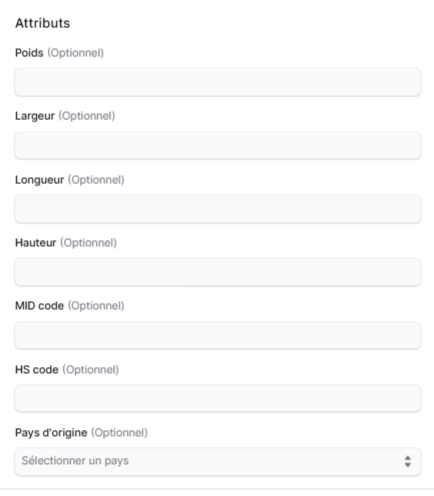Click the Optionnel hint beside Pays d'origine

pos(119,432)
